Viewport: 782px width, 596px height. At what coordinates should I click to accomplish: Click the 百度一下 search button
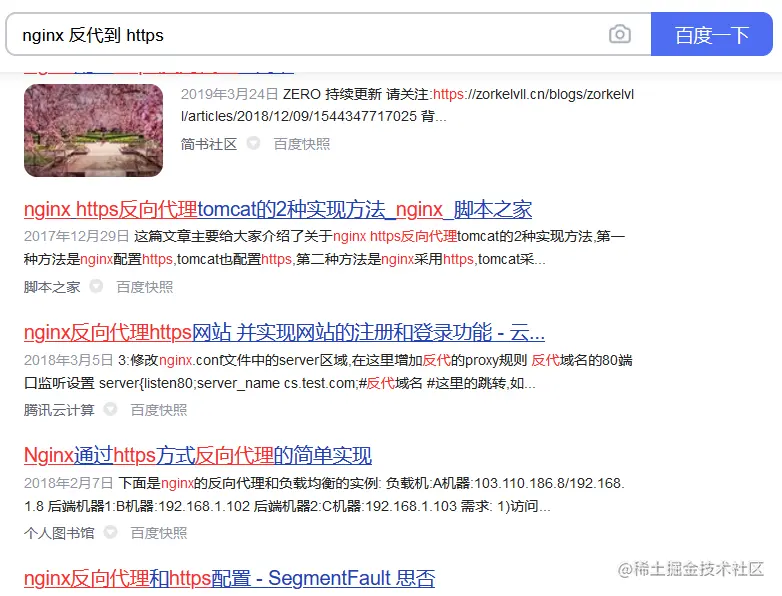(712, 34)
